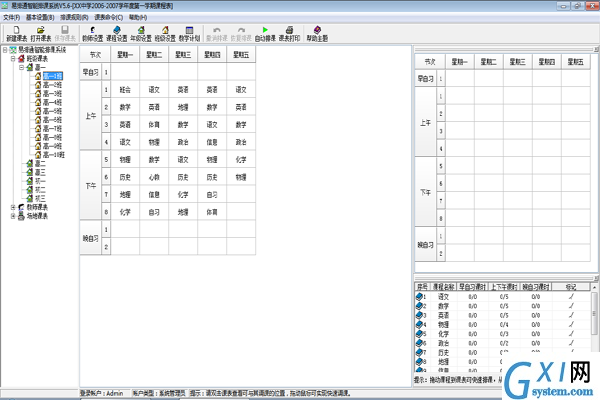Open the 课表命令(C) menu
Viewport: 600px width, 400px height.
coord(109,17)
